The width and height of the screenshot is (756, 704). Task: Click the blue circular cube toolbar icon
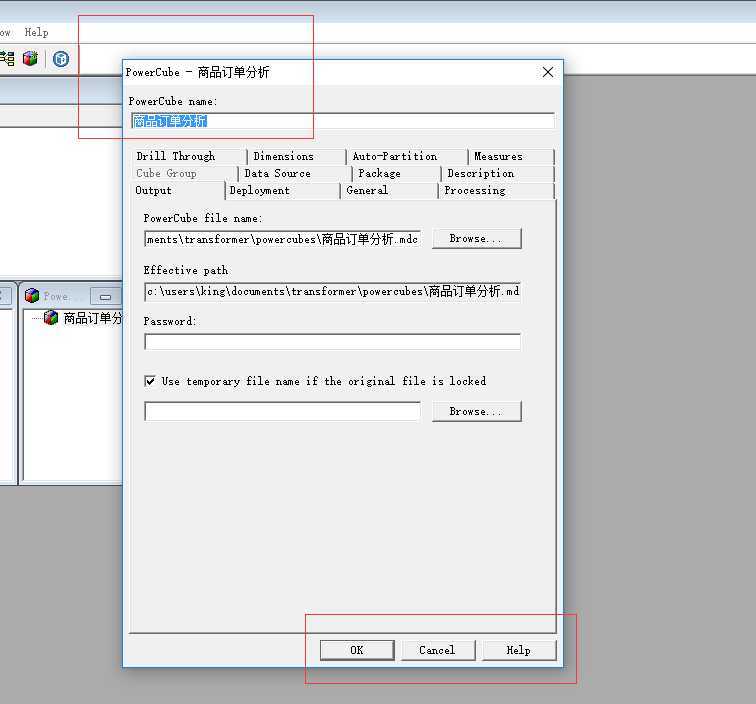tap(61, 59)
